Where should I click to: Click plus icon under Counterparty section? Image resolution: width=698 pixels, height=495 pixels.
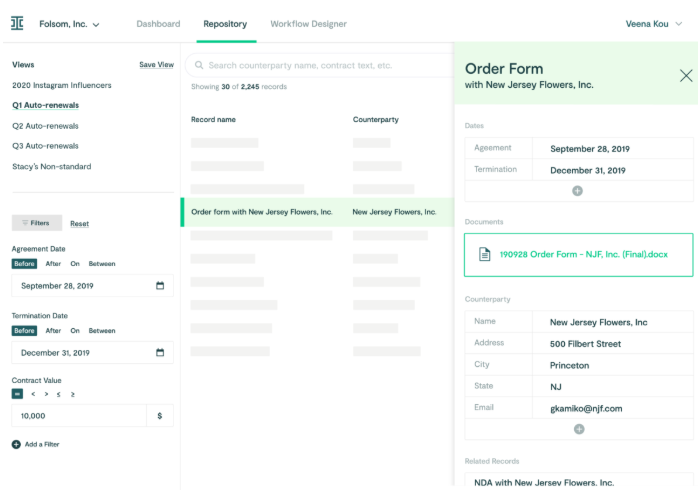[x=579, y=429]
